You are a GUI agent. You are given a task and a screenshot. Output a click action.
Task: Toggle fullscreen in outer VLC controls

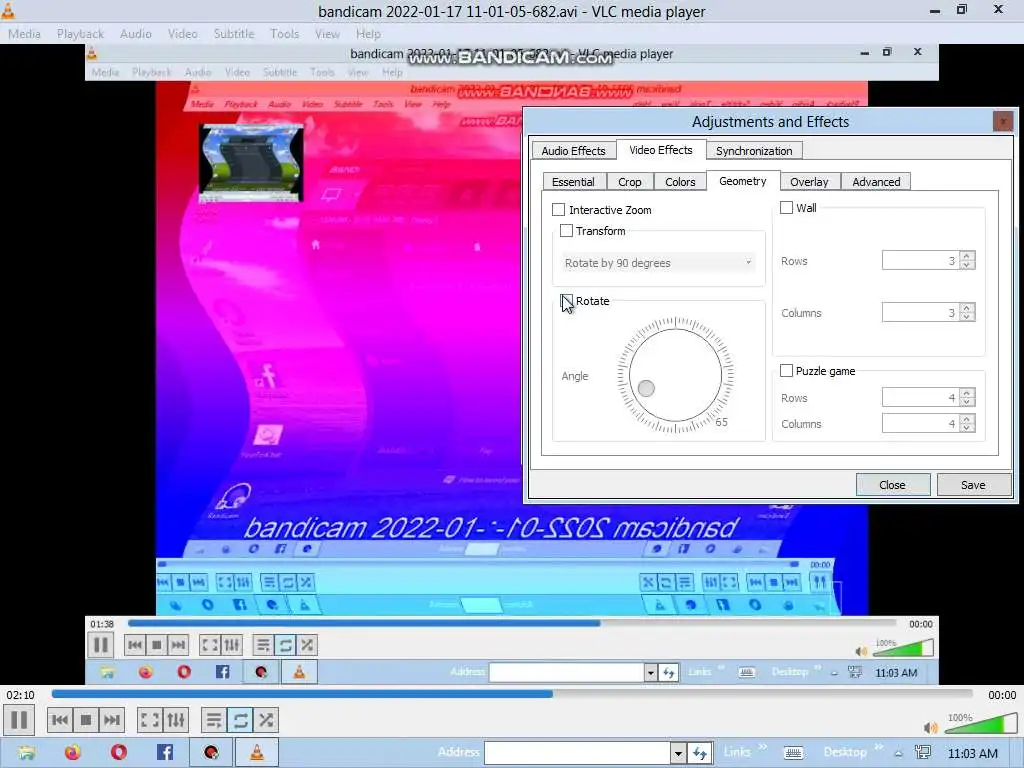pyautogui.click(x=150, y=720)
